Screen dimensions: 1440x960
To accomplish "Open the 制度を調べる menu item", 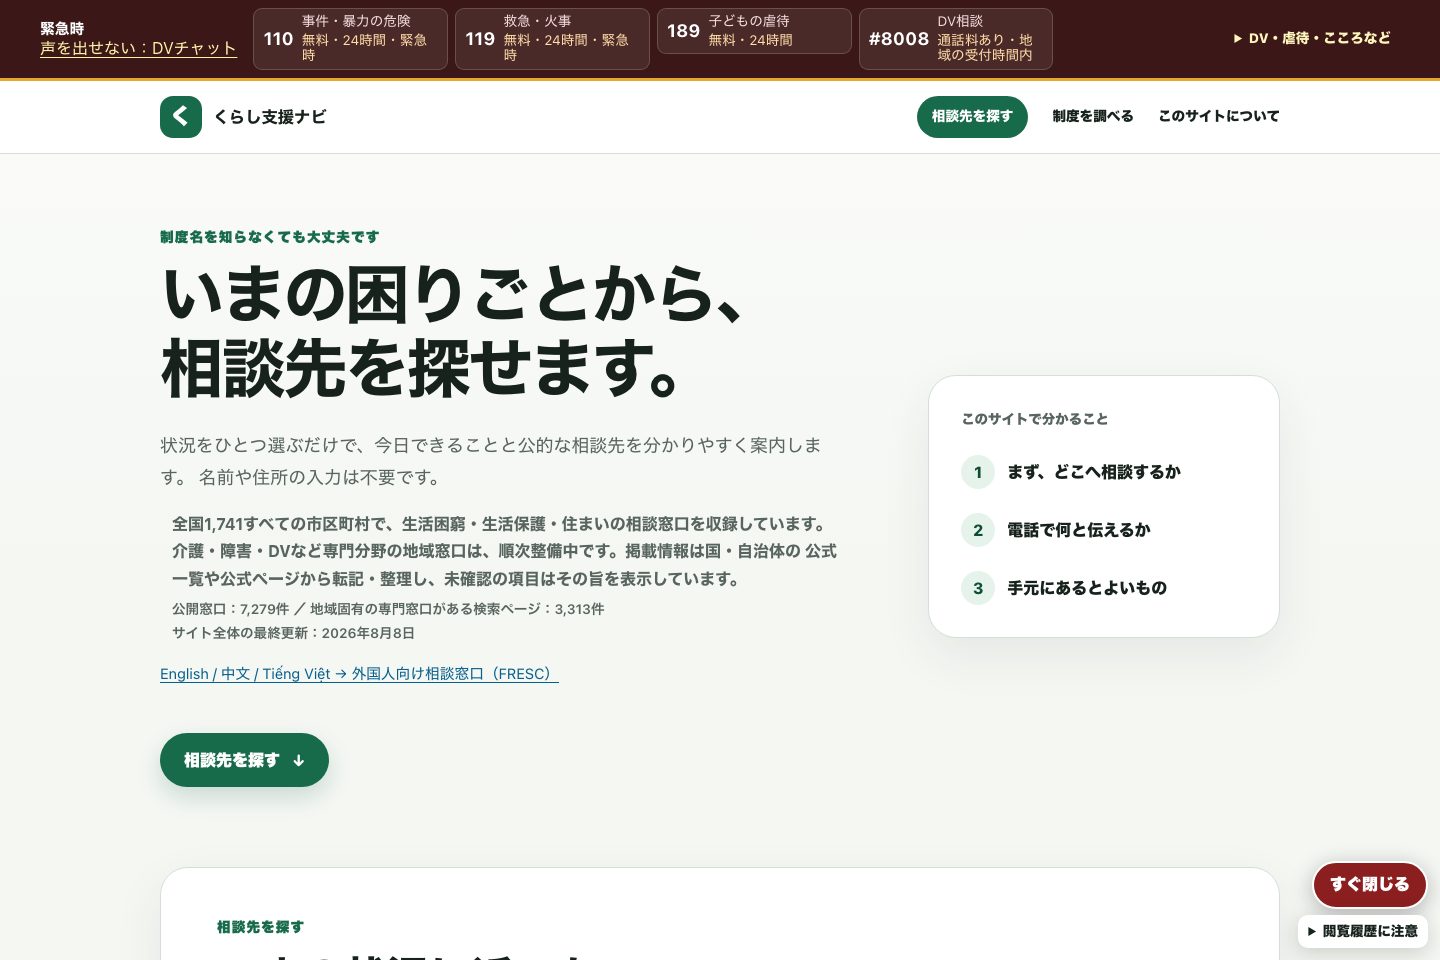I will tap(1093, 116).
